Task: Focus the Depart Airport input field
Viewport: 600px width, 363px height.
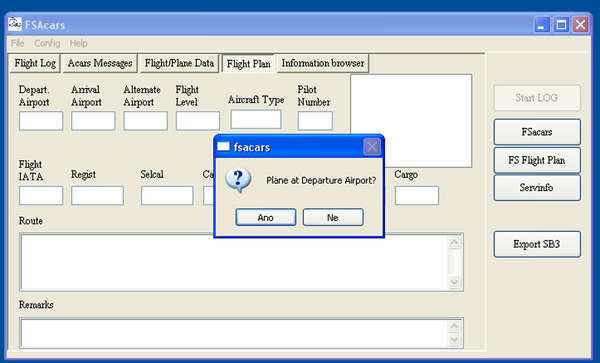Action: (41, 121)
